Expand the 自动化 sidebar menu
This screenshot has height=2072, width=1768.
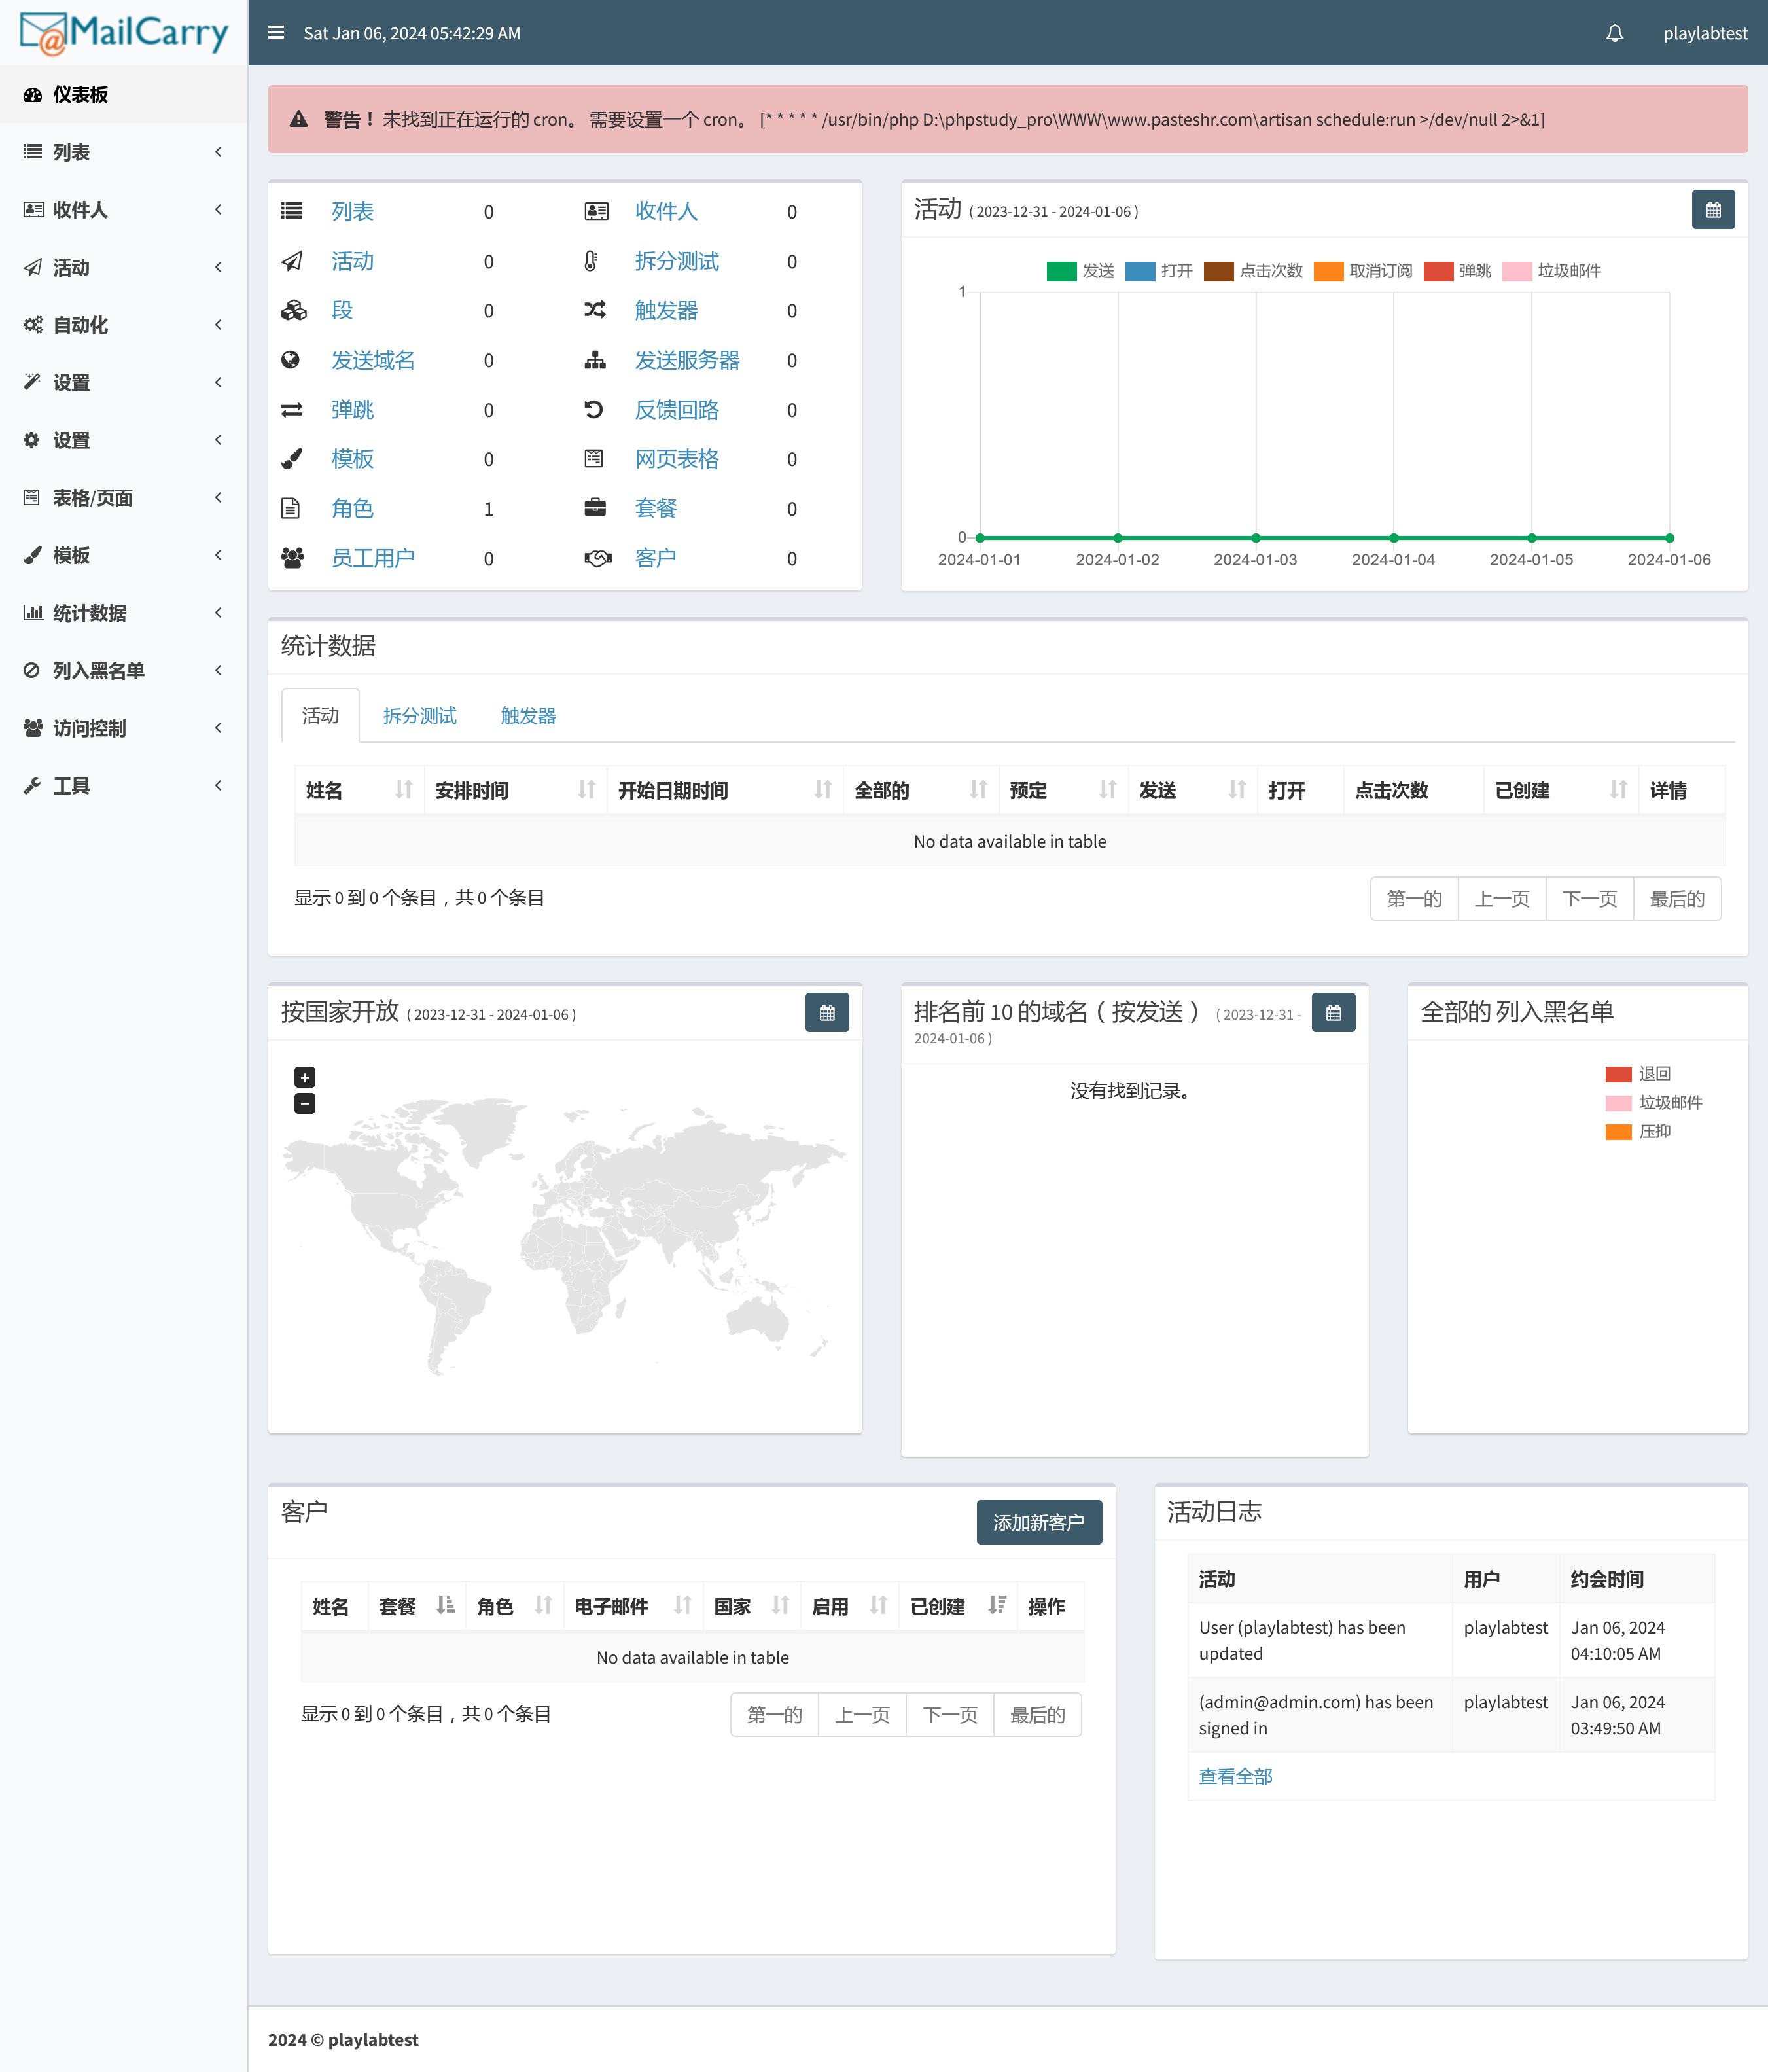click(x=123, y=325)
